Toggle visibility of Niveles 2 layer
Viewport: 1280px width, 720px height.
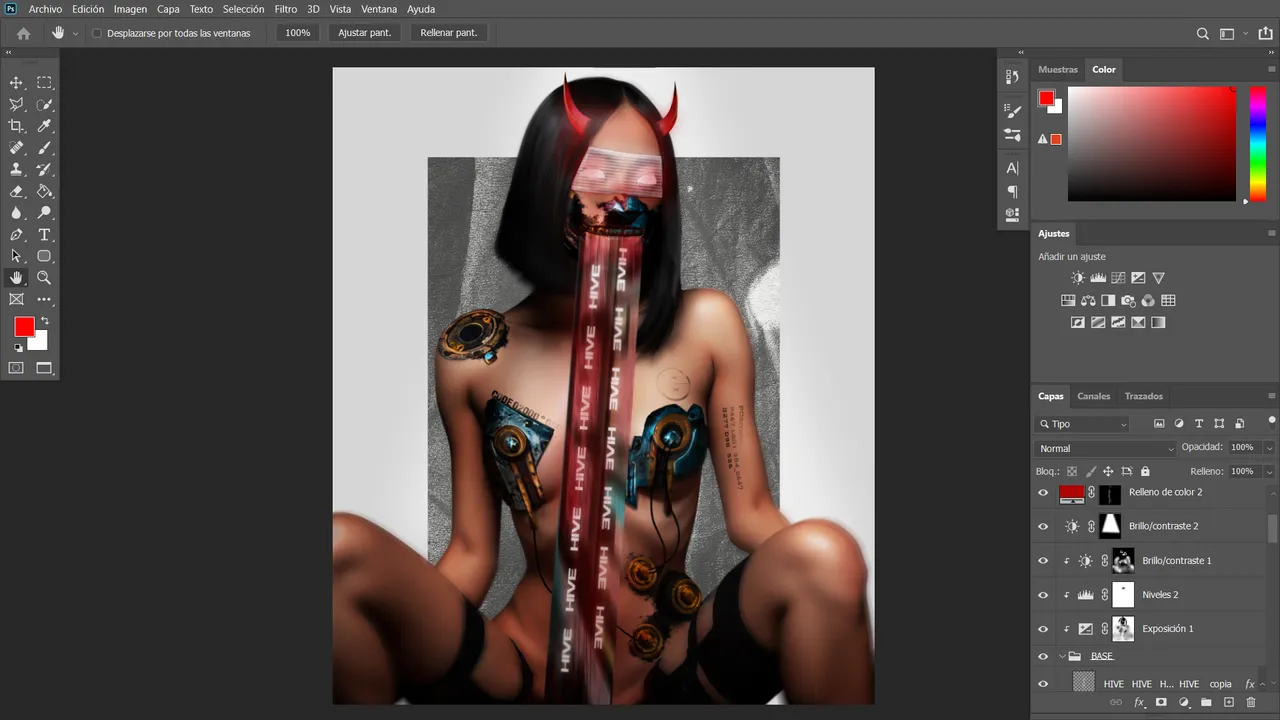[x=1043, y=595]
